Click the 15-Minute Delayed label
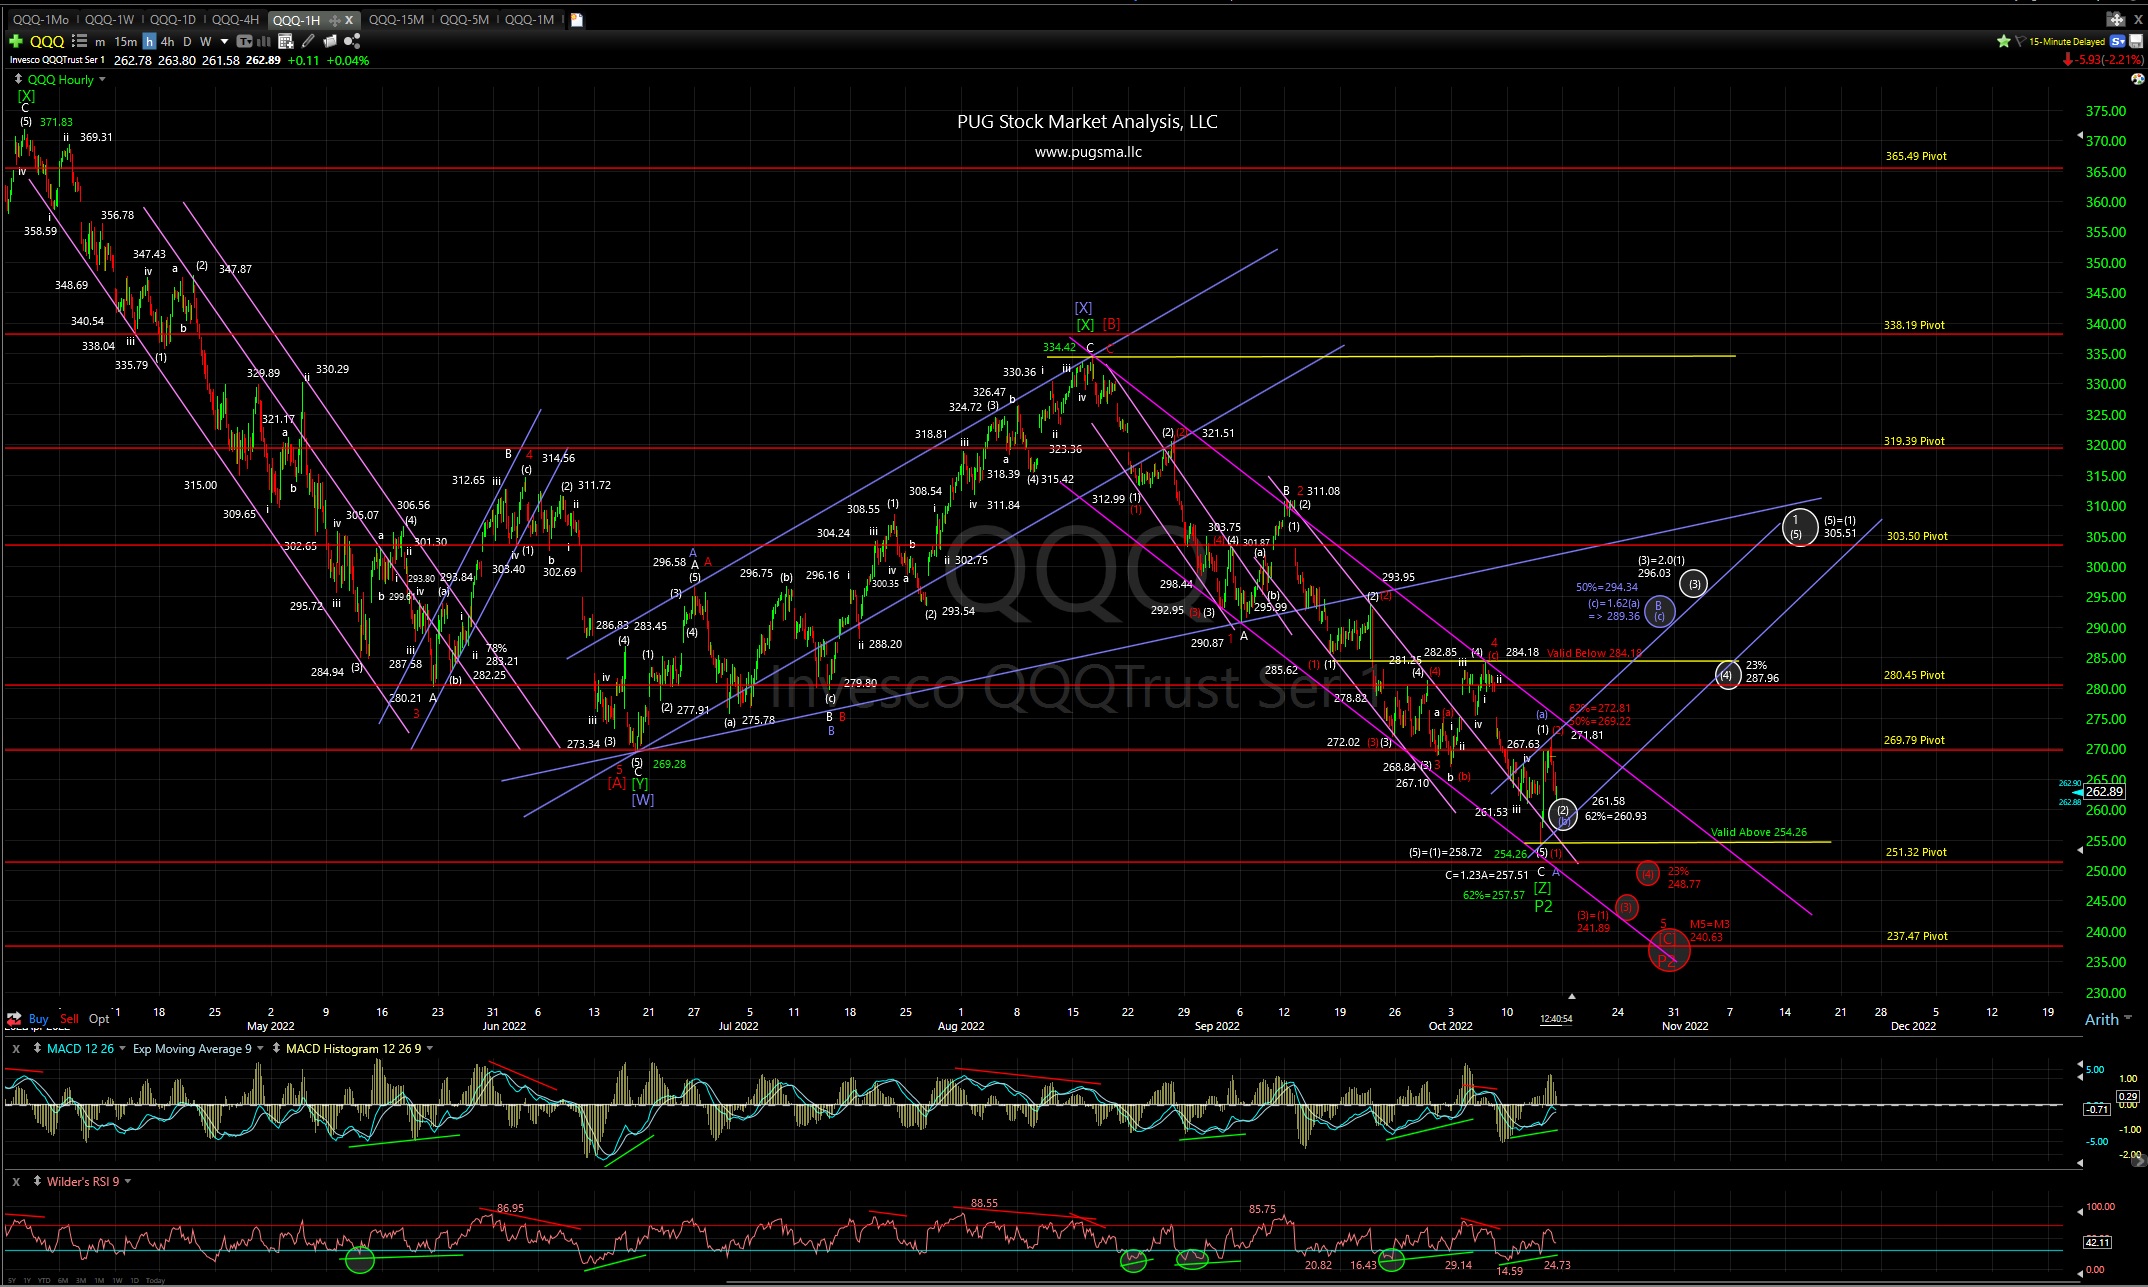The image size is (2148, 1287). click(x=2067, y=42)
